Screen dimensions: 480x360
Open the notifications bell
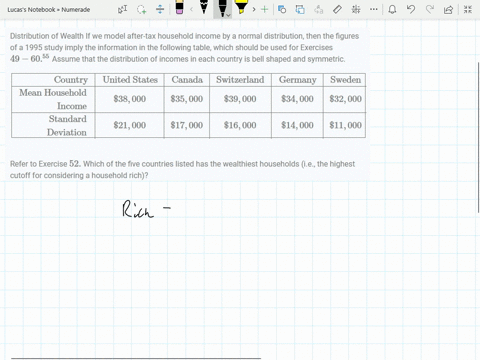tap(392, 9)
